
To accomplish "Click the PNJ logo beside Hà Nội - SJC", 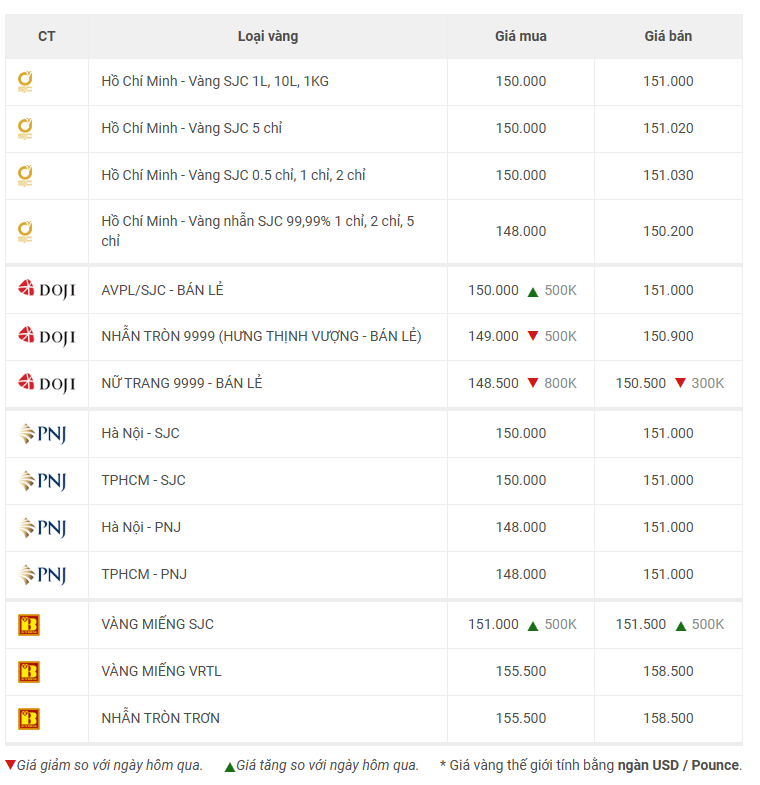I will coord(42,434).
